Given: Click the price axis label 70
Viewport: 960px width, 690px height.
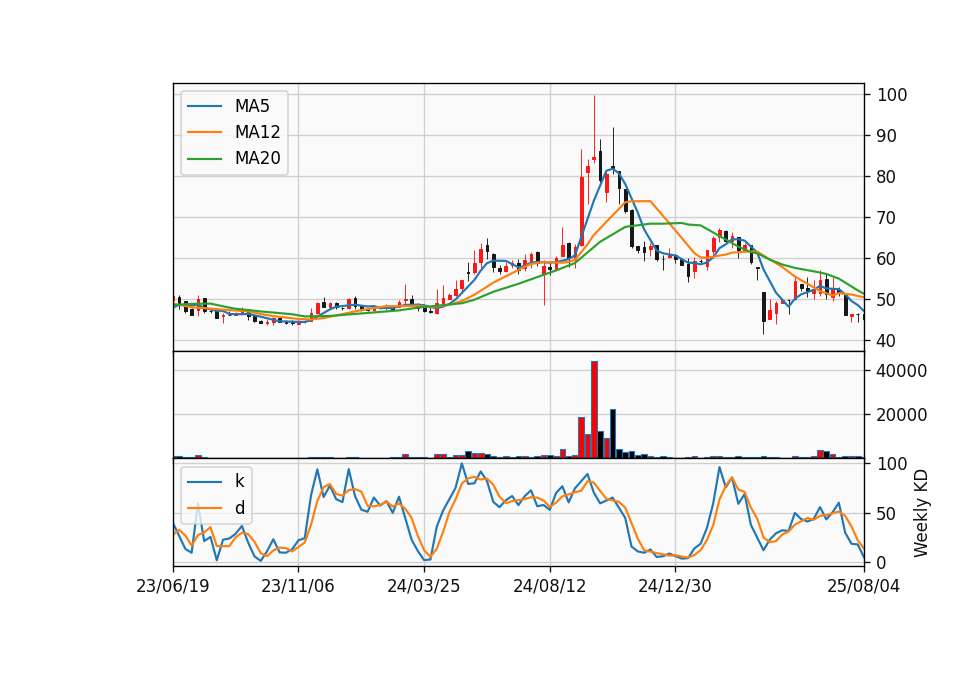Looking at the screenshot, I should point(887,218).
